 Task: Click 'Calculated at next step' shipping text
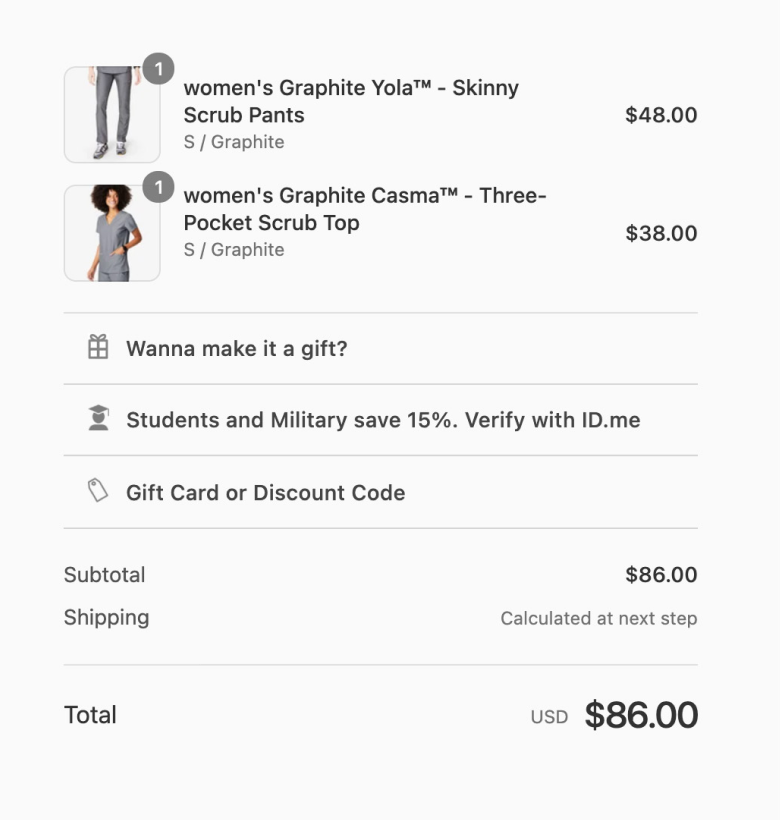pos(598,618)
